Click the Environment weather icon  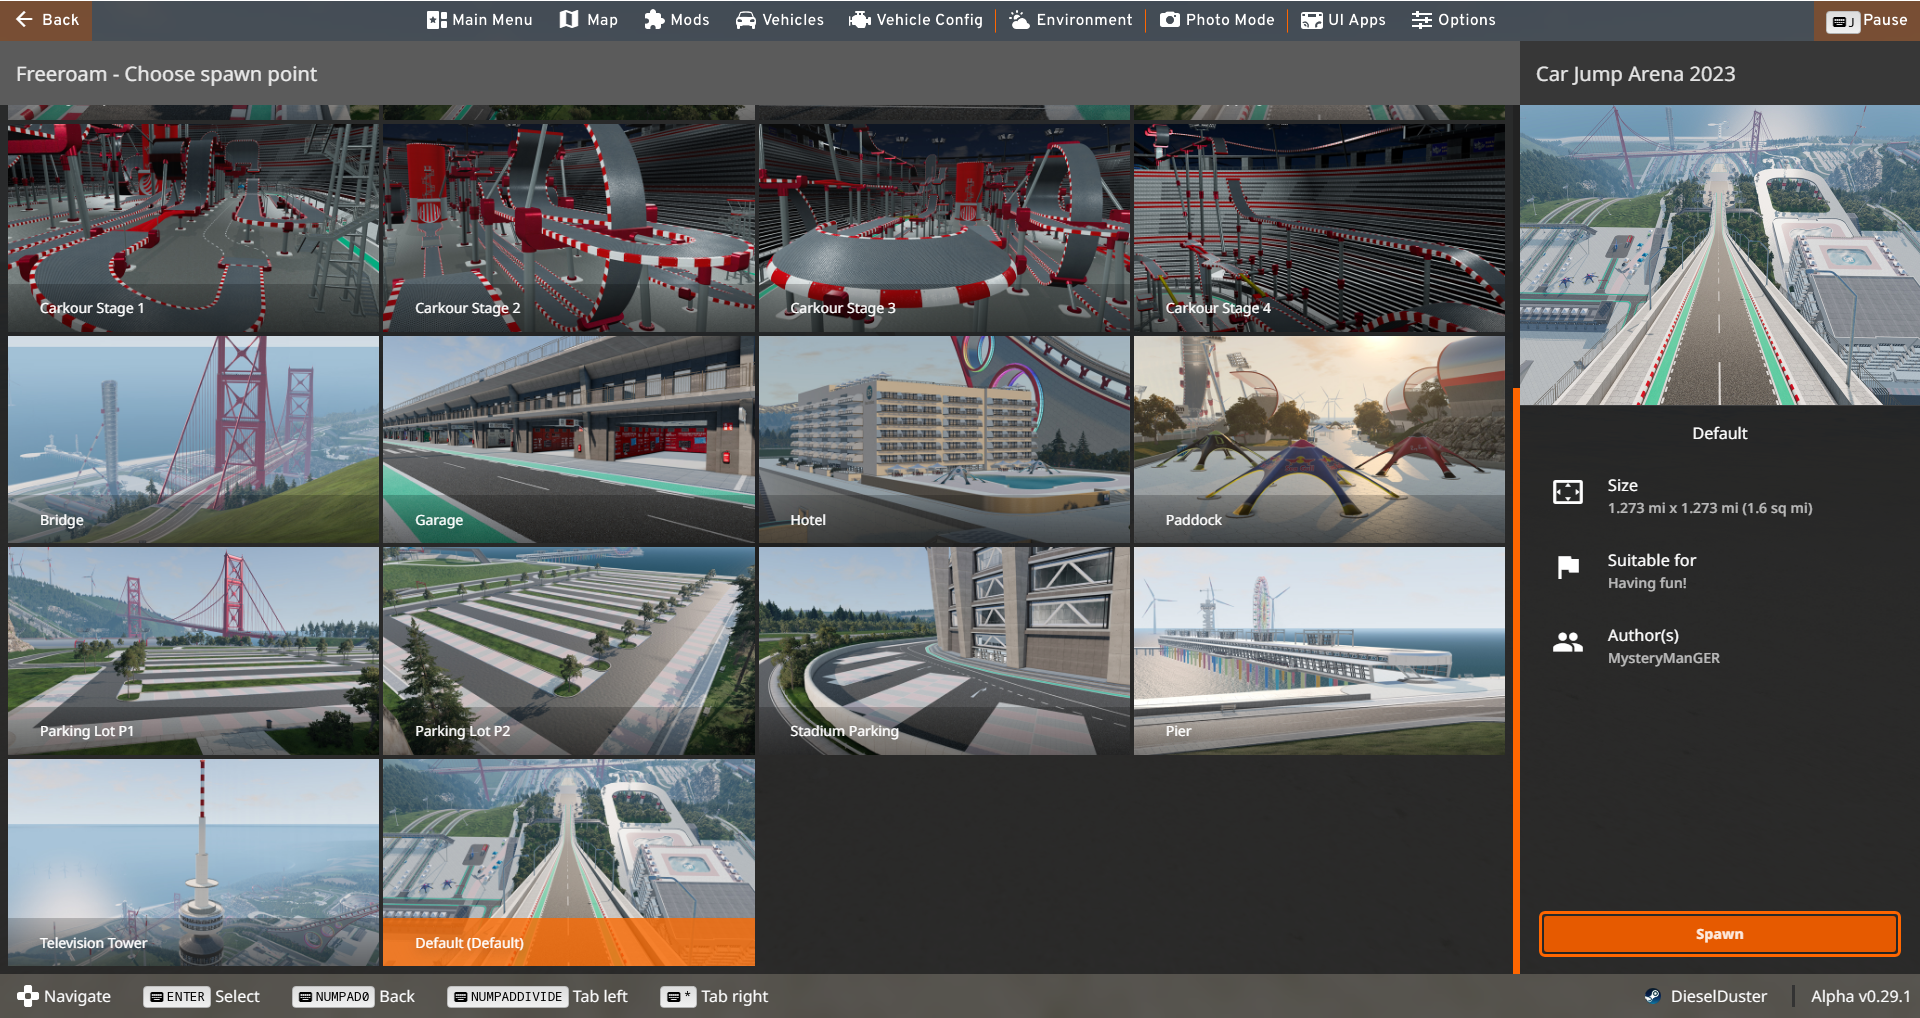[1019, 20]
